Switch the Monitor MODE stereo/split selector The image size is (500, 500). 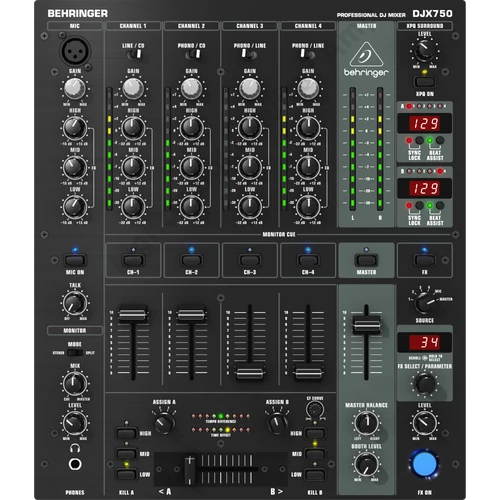(75, 353)
